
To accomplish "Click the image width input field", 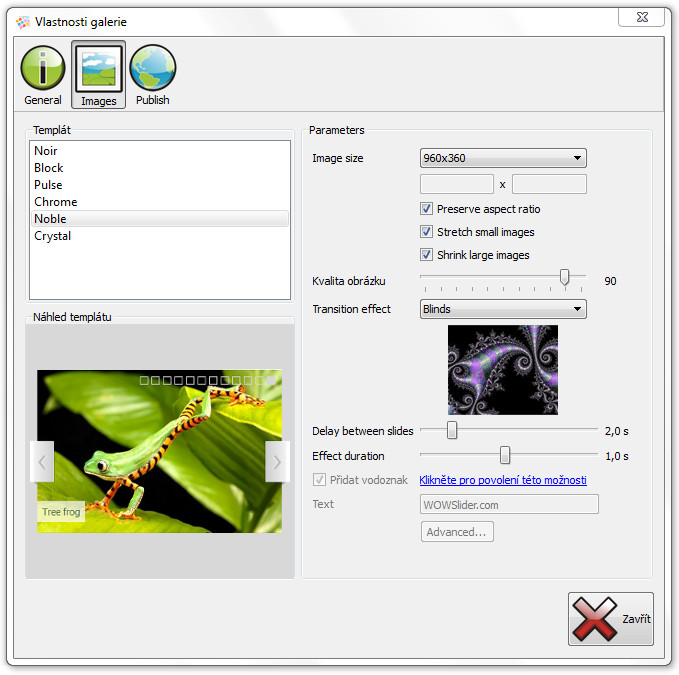I will point(456,184).
